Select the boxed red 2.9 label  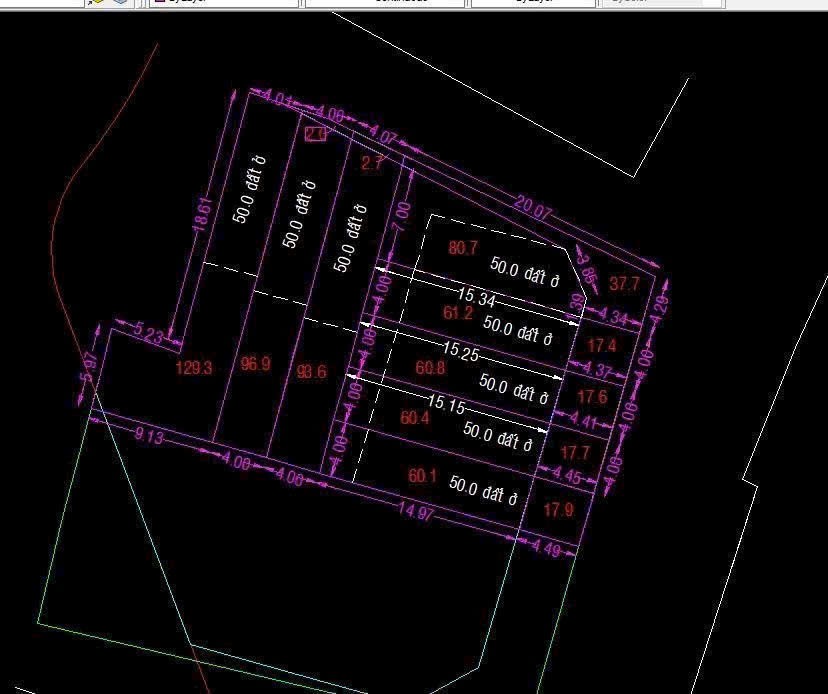[x=316, y=134]
